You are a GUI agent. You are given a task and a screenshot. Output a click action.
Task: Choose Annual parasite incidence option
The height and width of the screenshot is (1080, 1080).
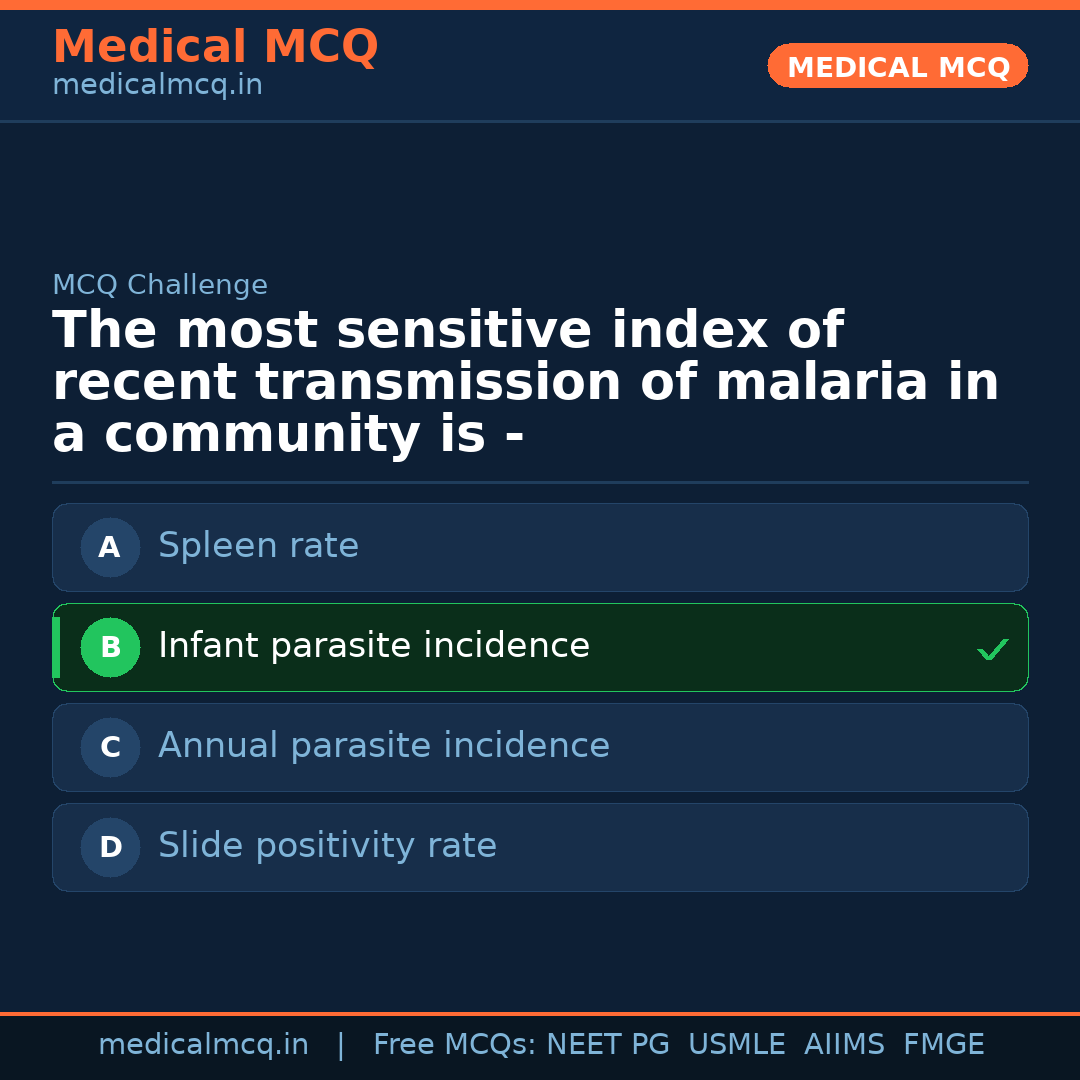[384, 746]
